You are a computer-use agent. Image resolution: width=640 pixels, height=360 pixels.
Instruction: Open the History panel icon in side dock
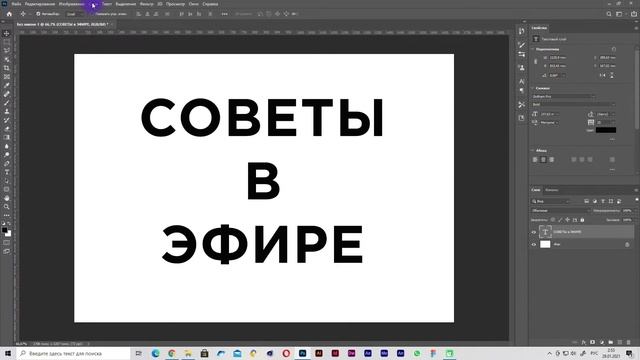point(521,31)
